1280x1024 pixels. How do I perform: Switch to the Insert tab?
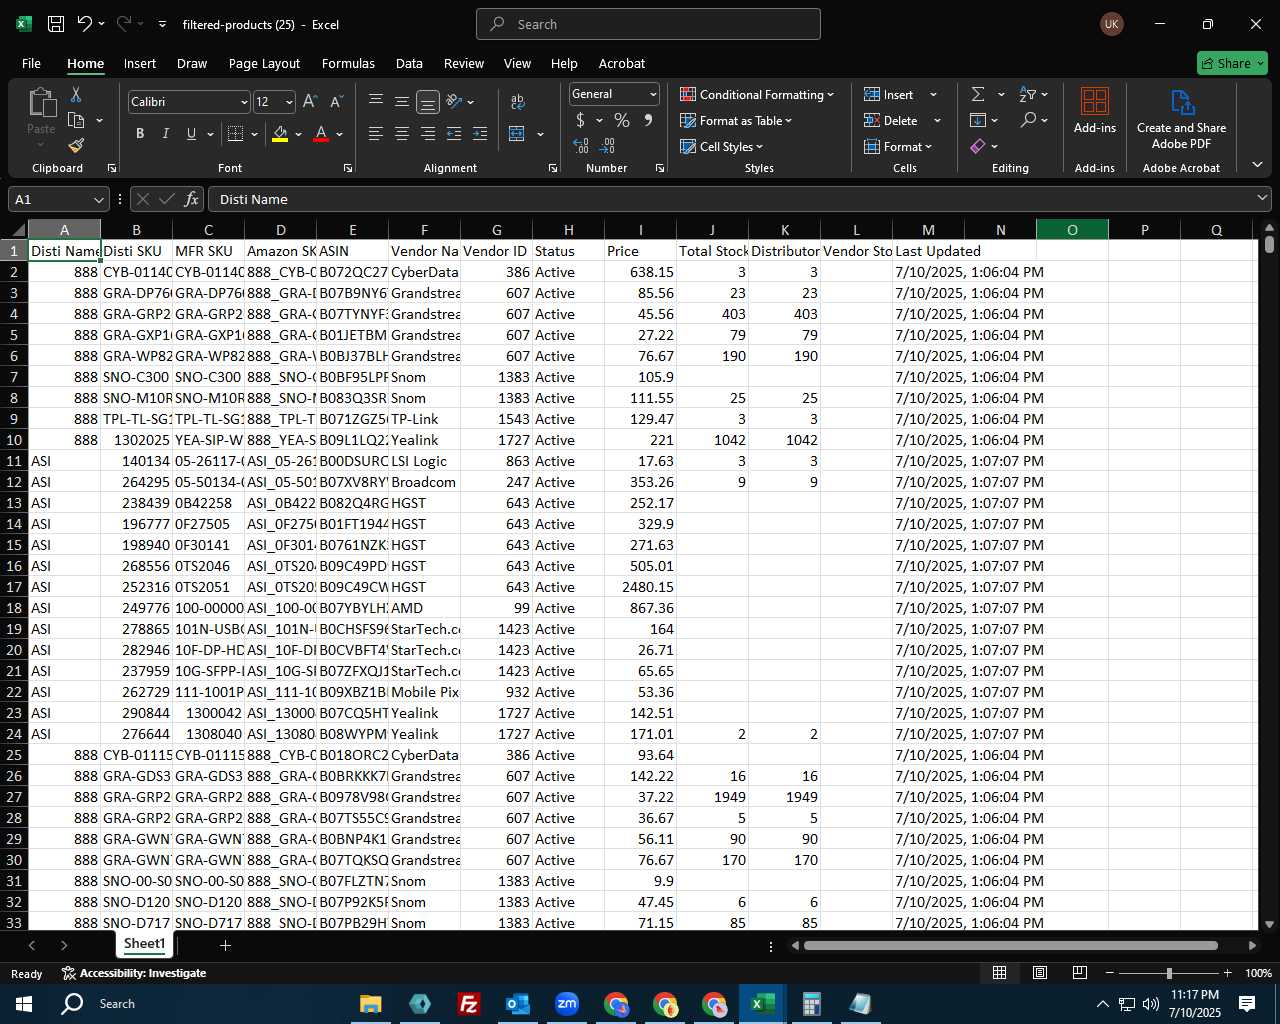tap(140, 63)
